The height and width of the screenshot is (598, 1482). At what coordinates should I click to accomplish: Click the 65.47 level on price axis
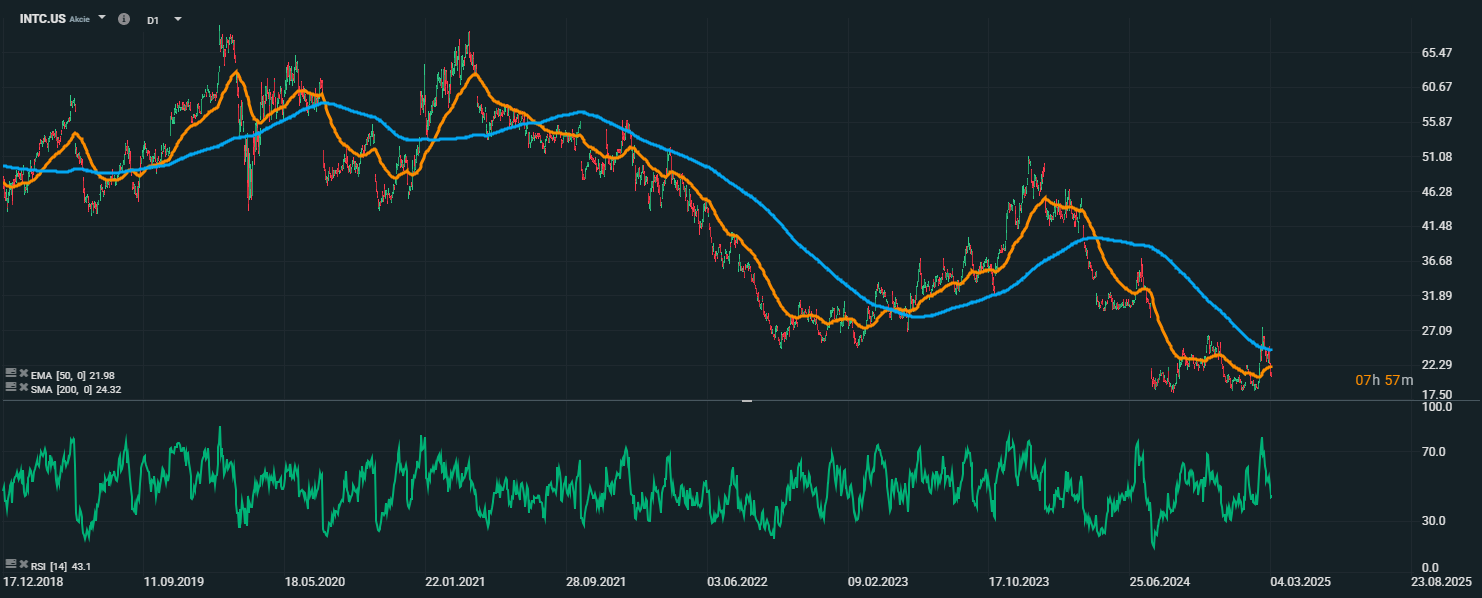click(x=1436, y=52)
